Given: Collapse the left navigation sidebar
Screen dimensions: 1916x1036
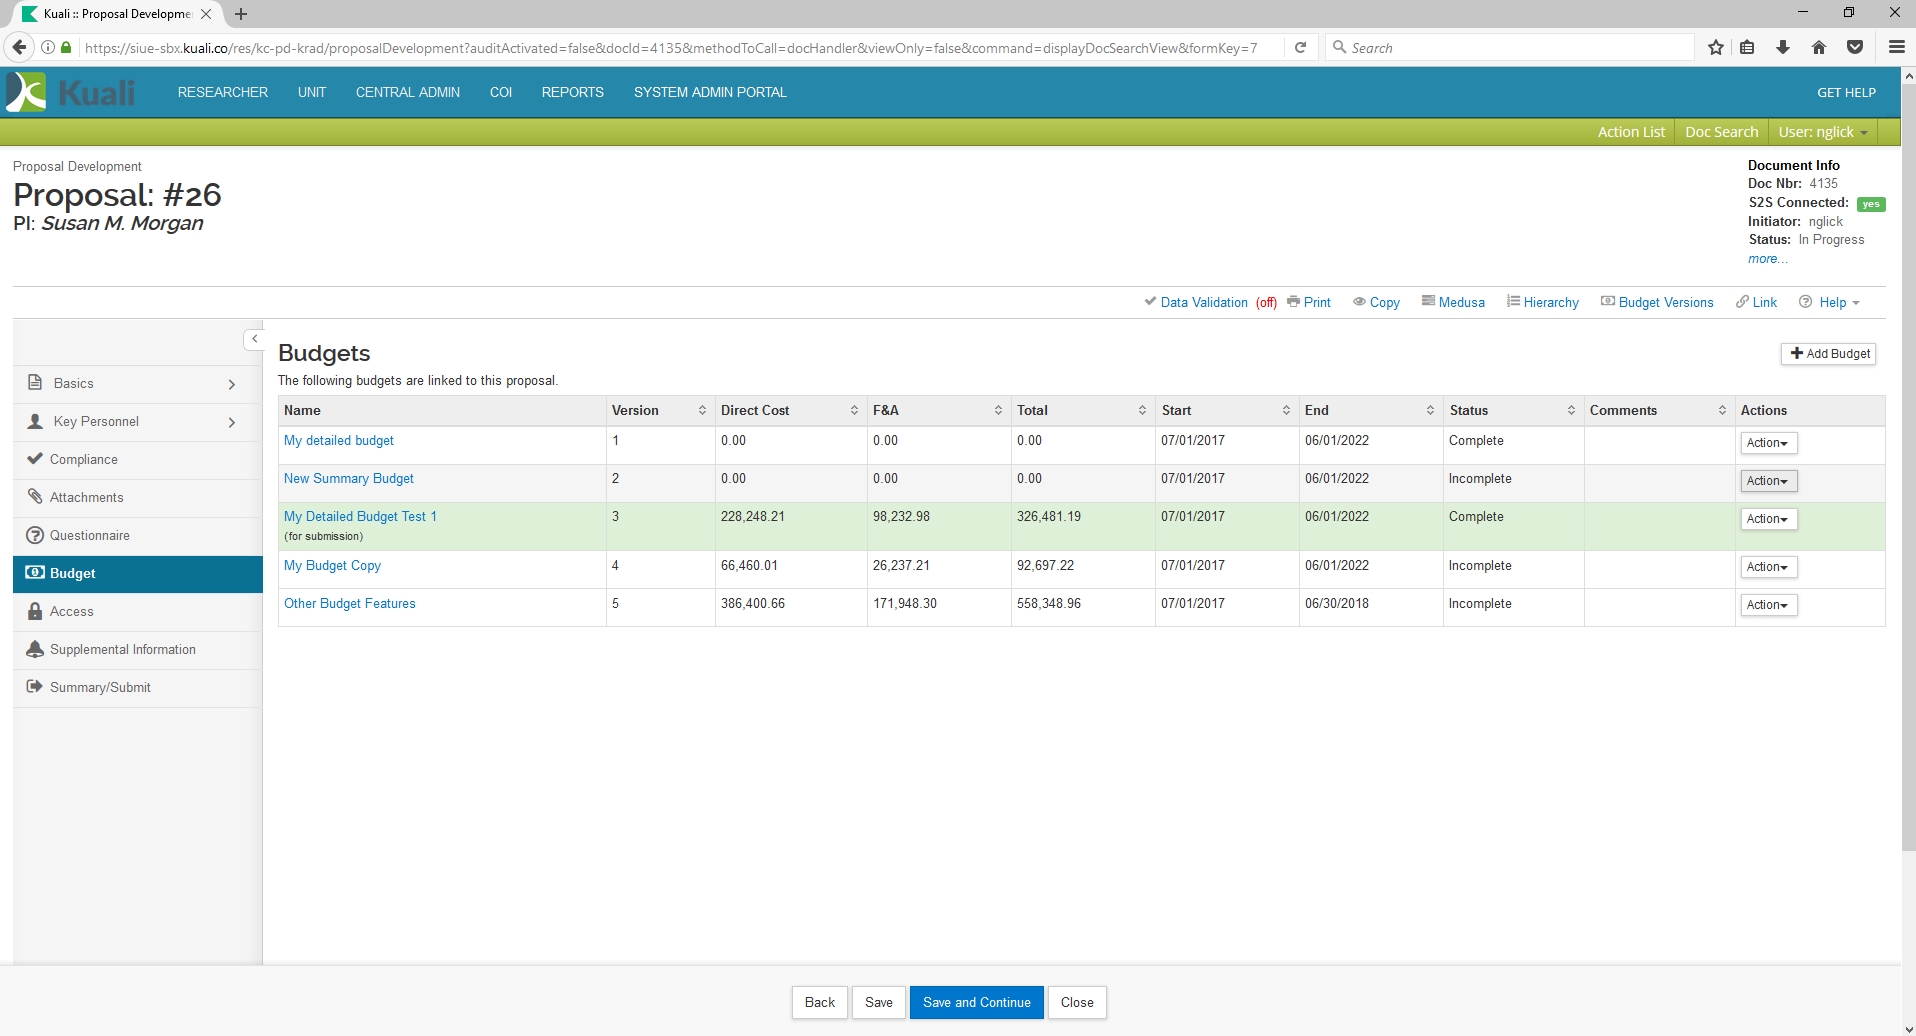Looking at the screenshot, I should point(254,339).
